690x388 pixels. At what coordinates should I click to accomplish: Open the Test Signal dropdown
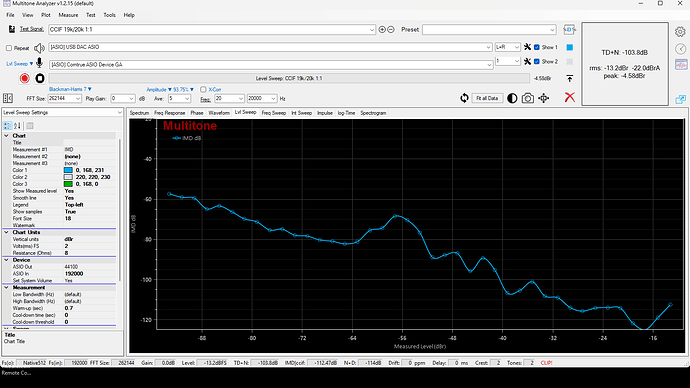[x=372, y=29]
